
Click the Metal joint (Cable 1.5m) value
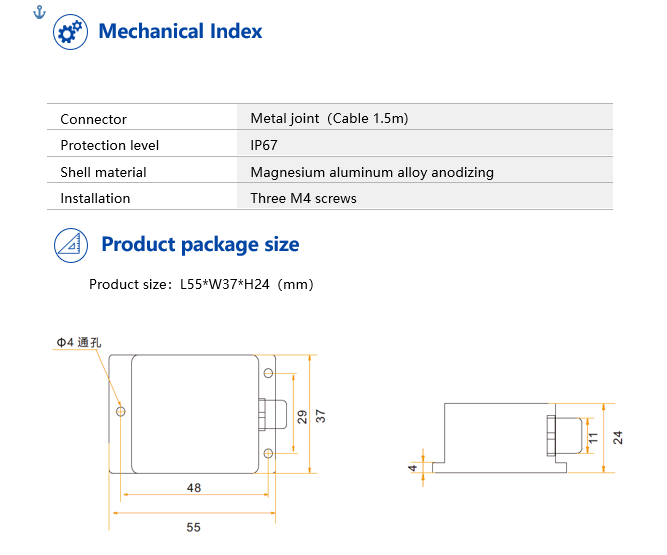tap(329, 119)
